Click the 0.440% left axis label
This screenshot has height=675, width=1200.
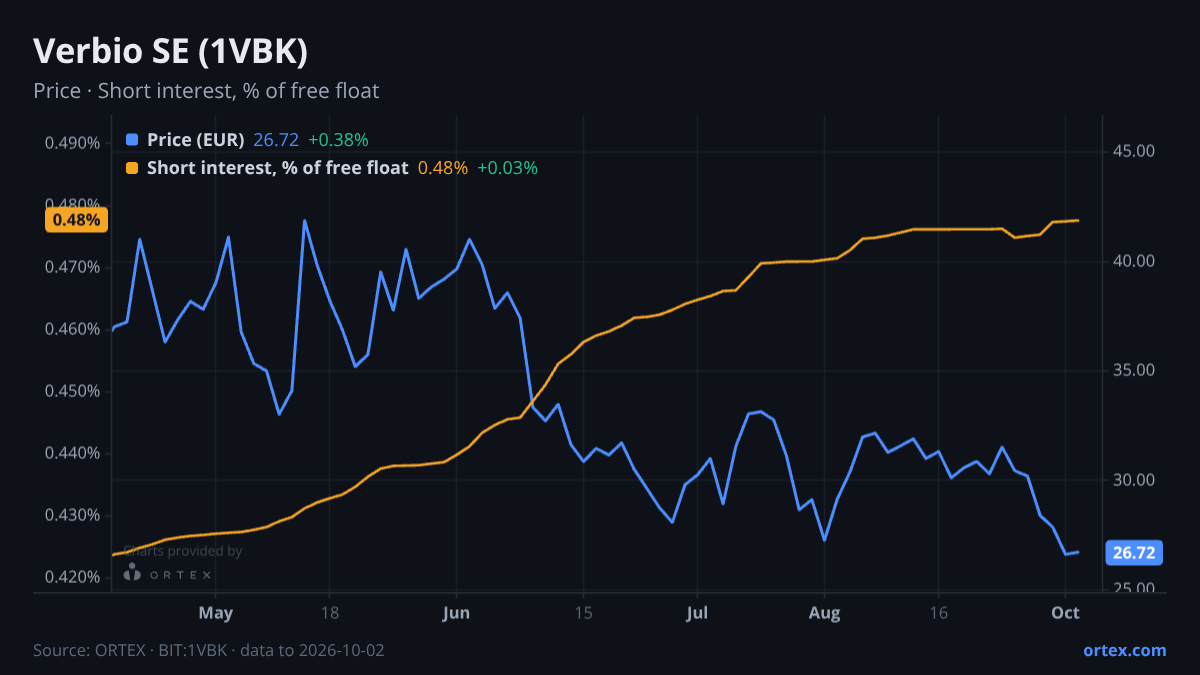[x=72, y=453]
